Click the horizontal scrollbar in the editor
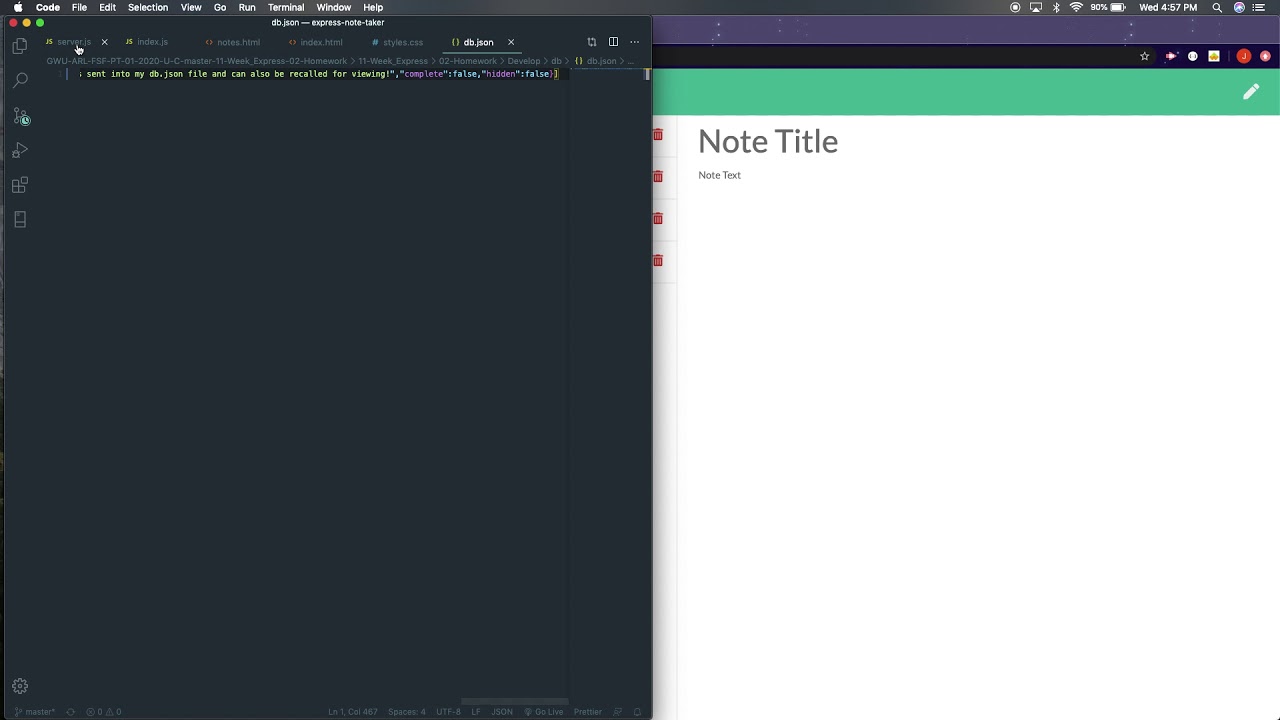This screenshot has width=1280, height=720. (515, 701)
